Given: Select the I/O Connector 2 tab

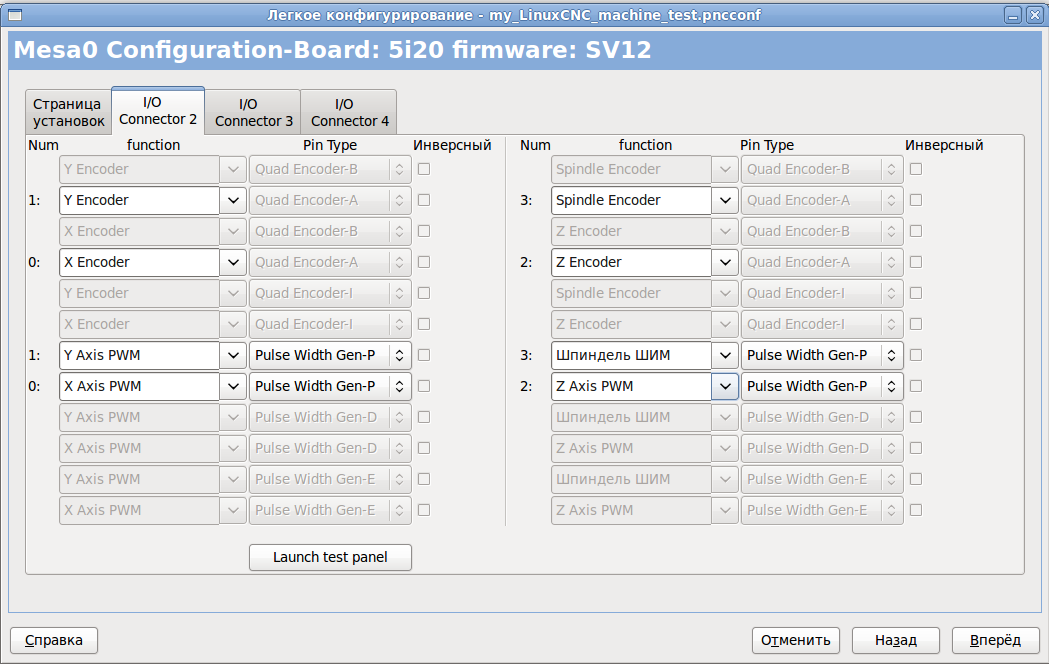Looking at the screenshot, I should point(158,110).
